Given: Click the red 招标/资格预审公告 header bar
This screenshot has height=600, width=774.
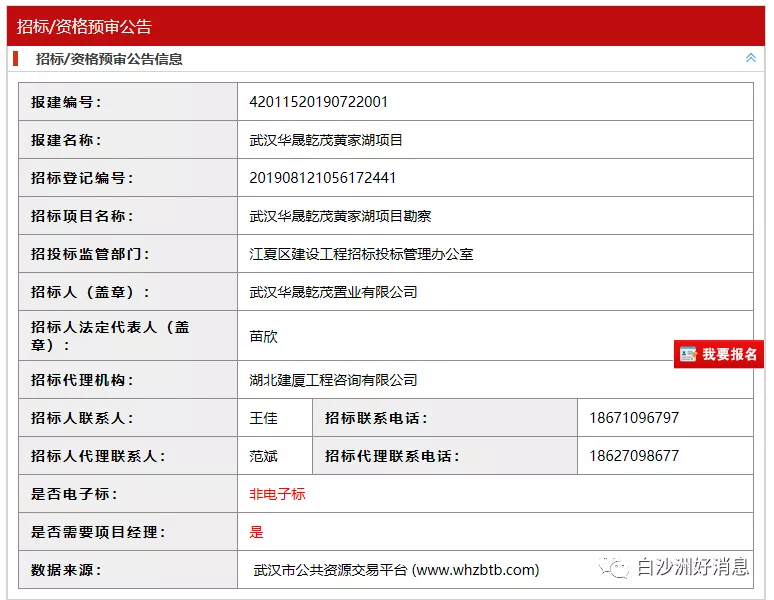Looking at the screenshot, I should (x=386, y=26).
